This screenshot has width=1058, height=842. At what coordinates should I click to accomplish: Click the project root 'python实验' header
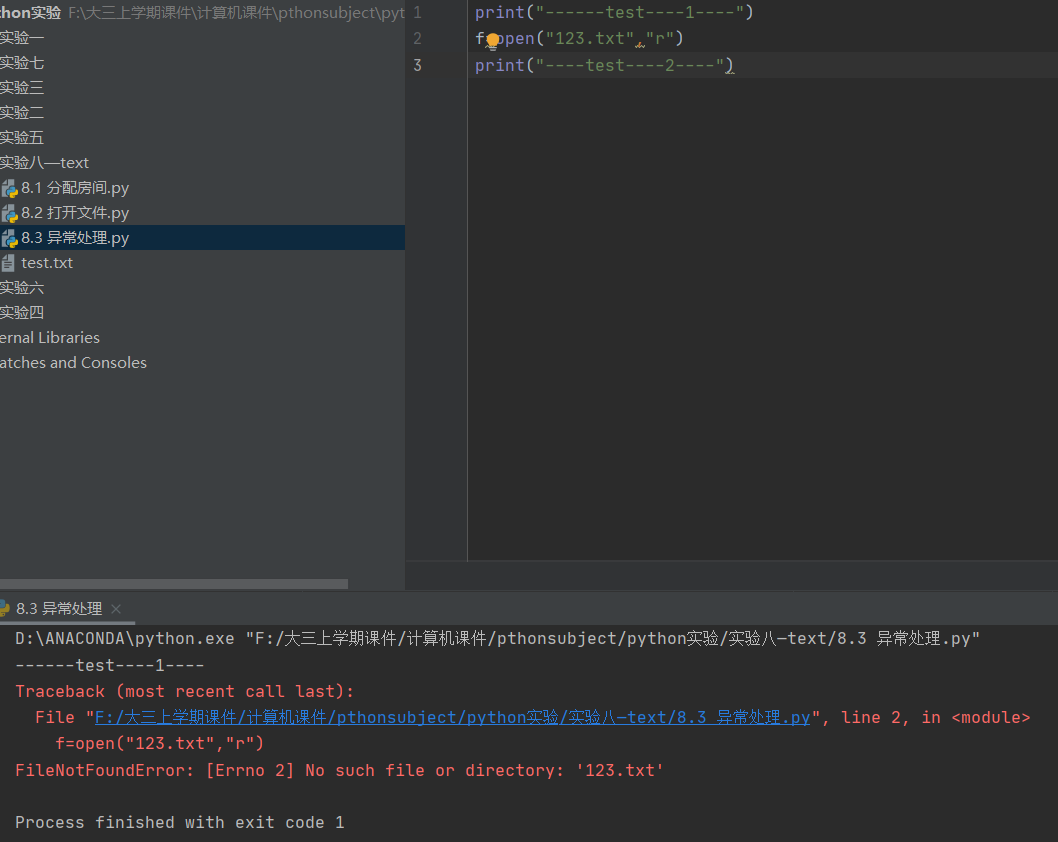click(30, 13)
